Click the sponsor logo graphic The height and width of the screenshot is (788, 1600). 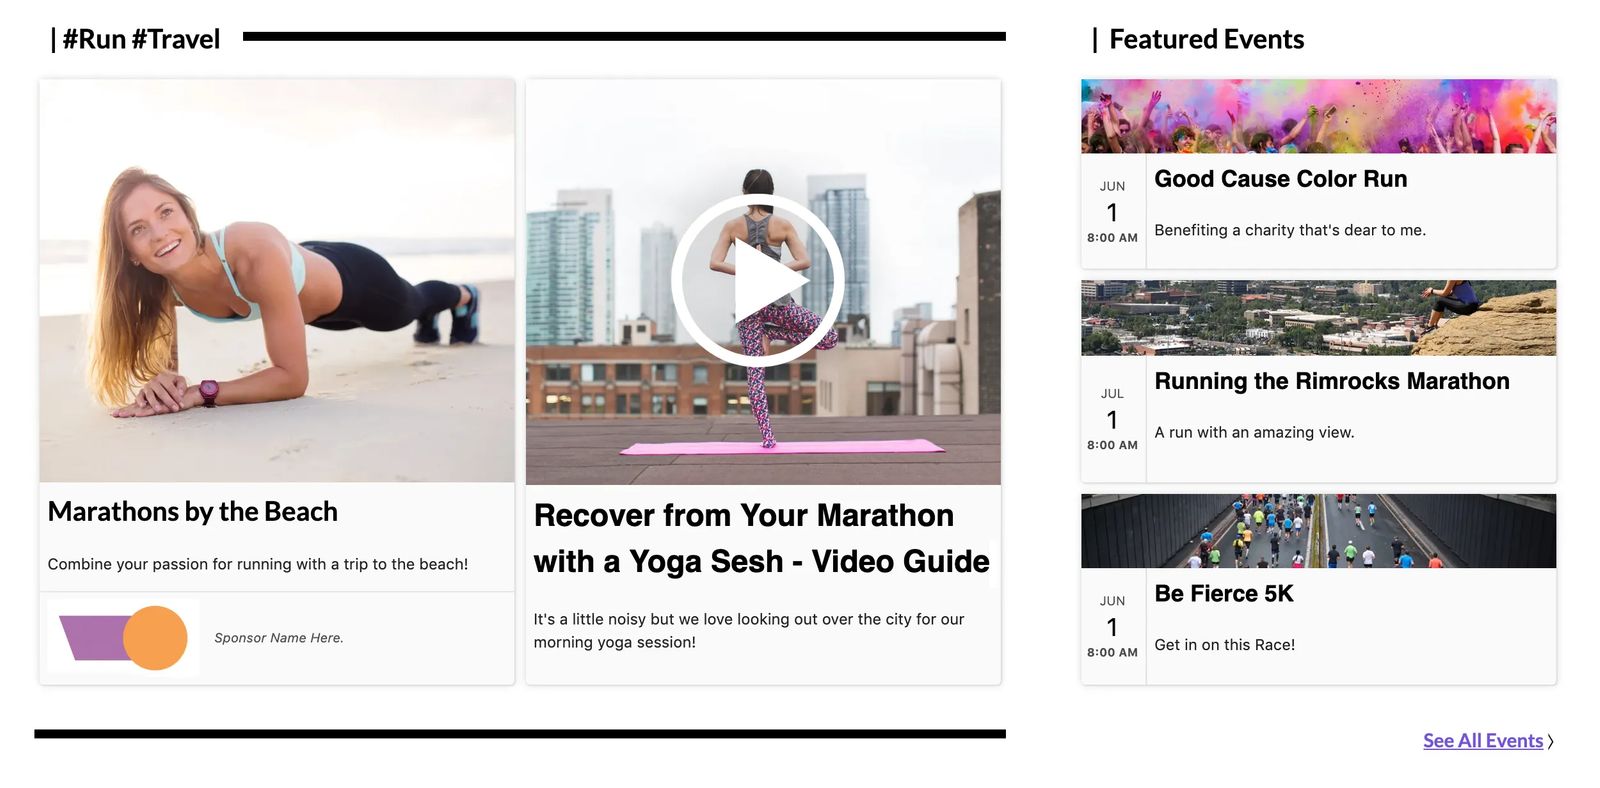(x=123, y=637)
